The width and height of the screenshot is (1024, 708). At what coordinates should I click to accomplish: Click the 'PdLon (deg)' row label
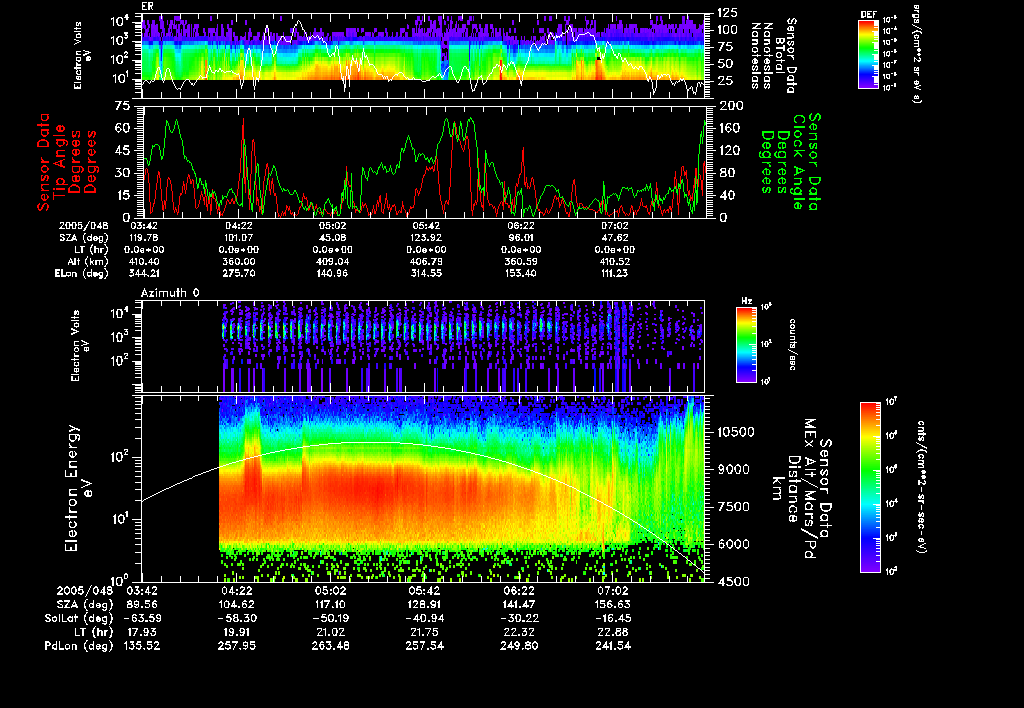(78, 646)
